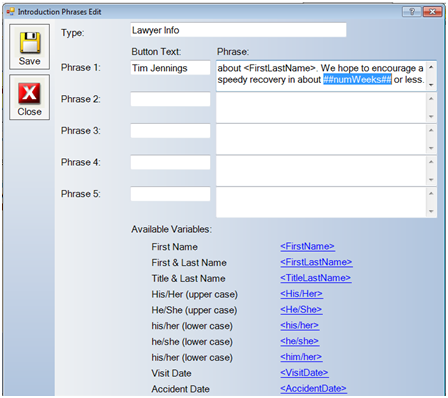Click scroll down arrow of Phrase 5 box
Screen dimensions: 448x398
431,211
